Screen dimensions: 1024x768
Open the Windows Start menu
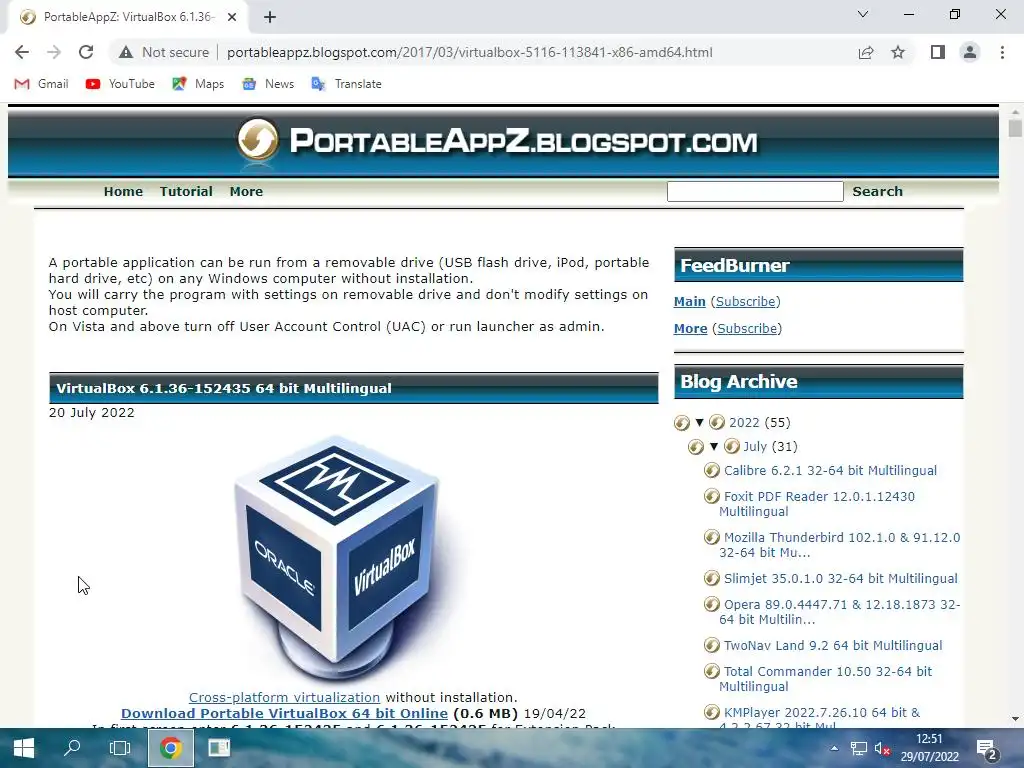coord(24,748)
